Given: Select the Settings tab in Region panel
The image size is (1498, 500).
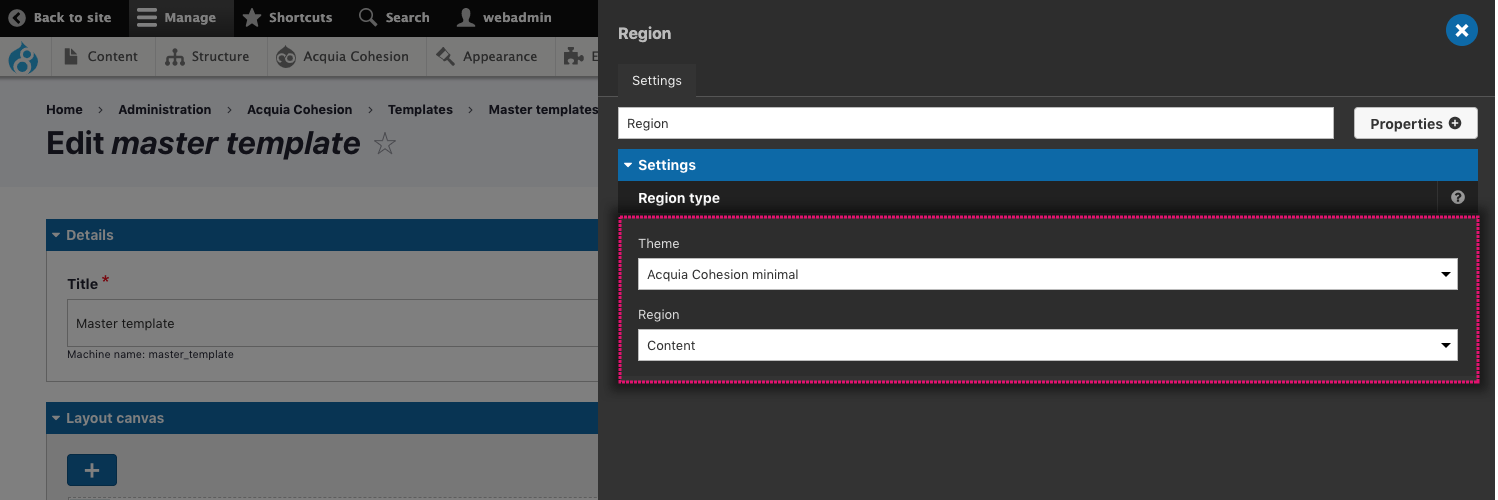Looking at the screenshot, I should tap(656, 80).
